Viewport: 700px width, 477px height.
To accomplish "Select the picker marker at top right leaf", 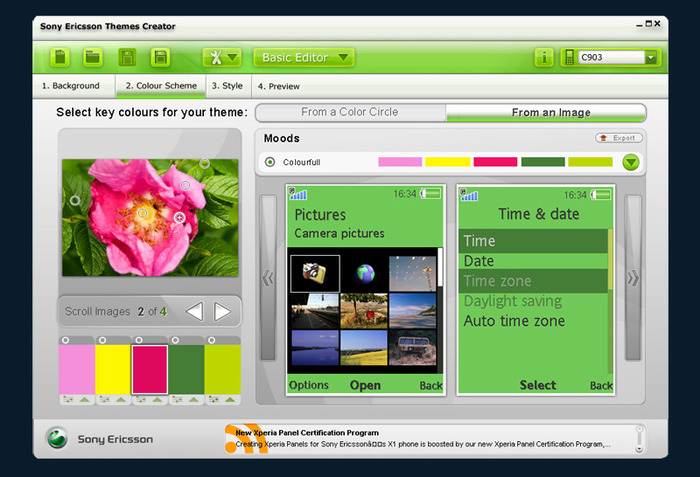I will 204,163.
